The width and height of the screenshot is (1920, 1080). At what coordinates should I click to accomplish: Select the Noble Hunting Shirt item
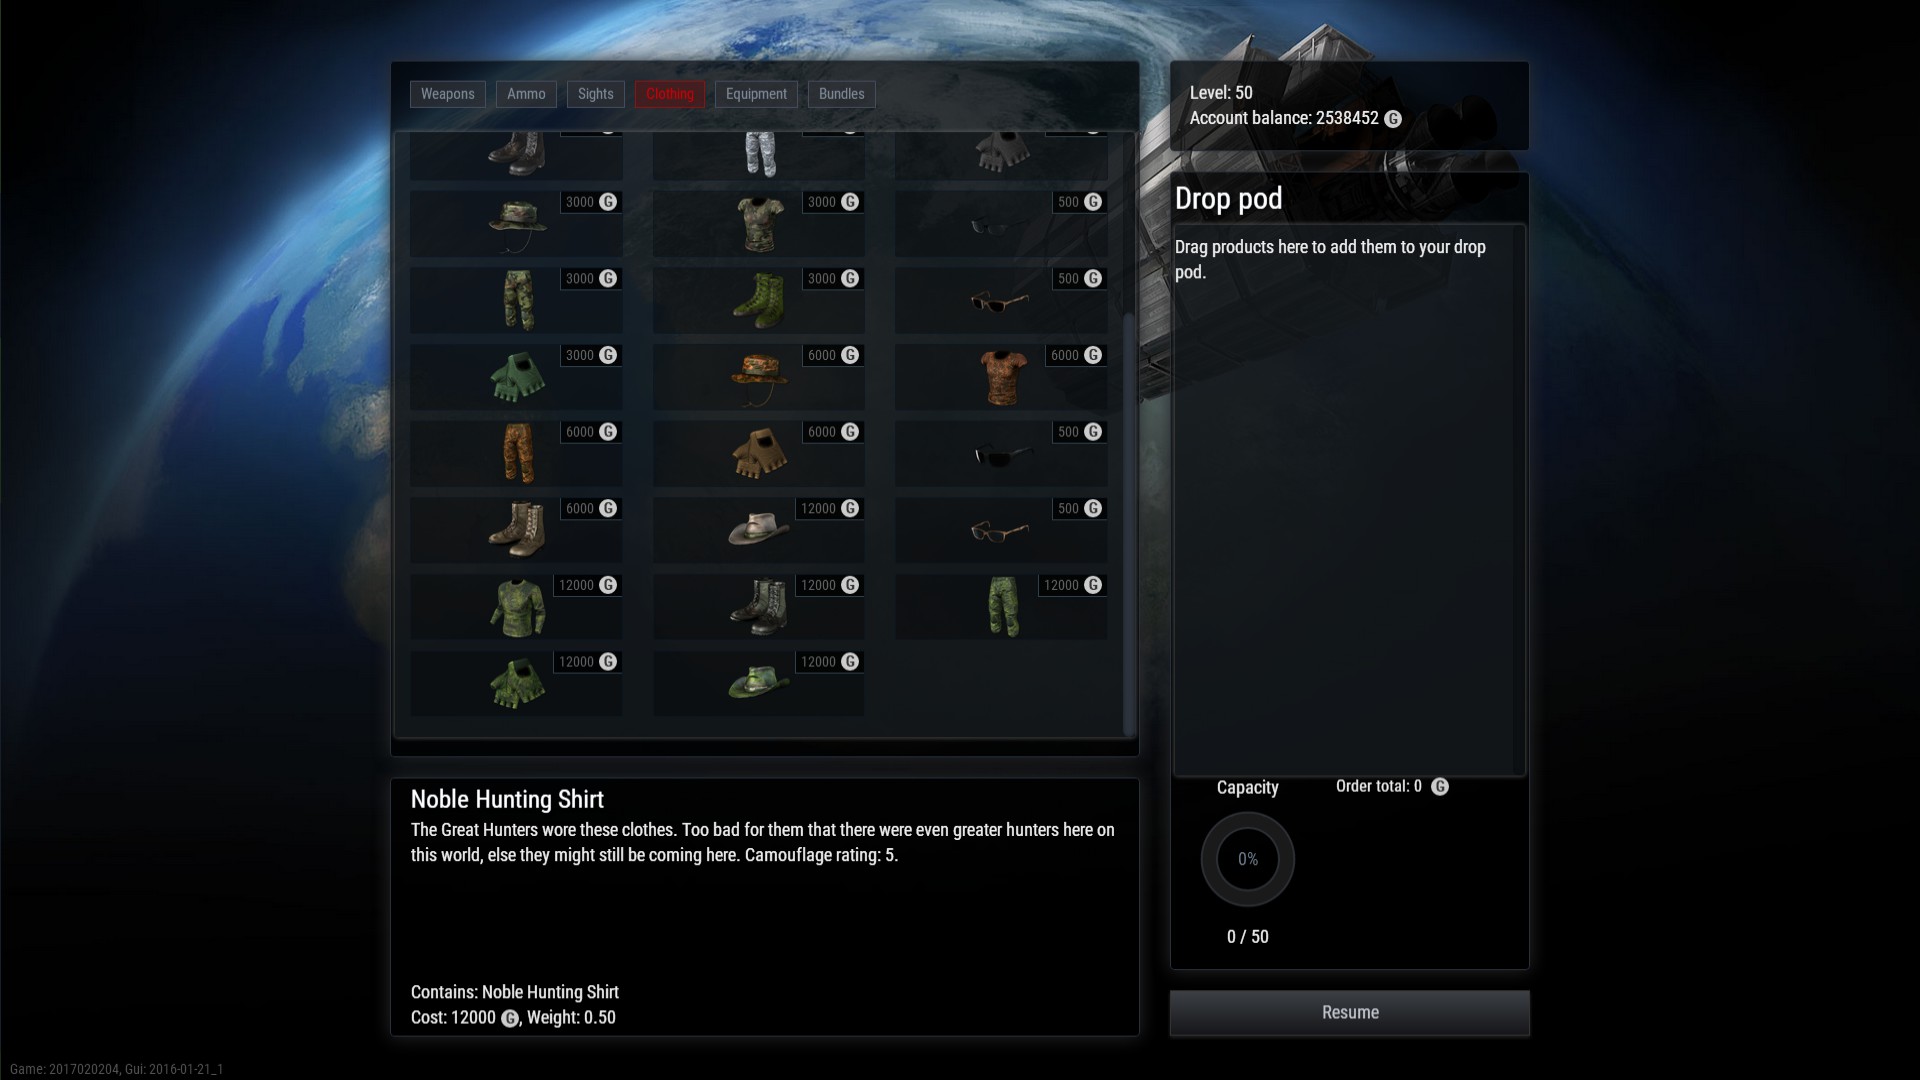click(x=516, y=607)
